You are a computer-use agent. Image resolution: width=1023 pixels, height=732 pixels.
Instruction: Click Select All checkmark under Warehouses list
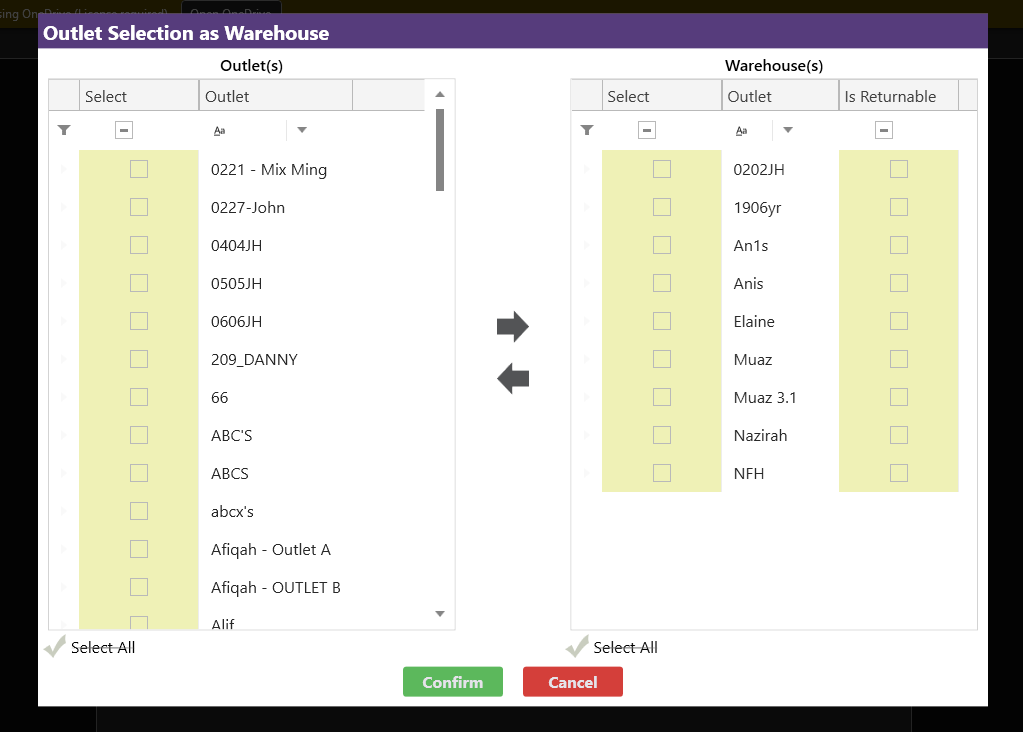coord(578,648)
